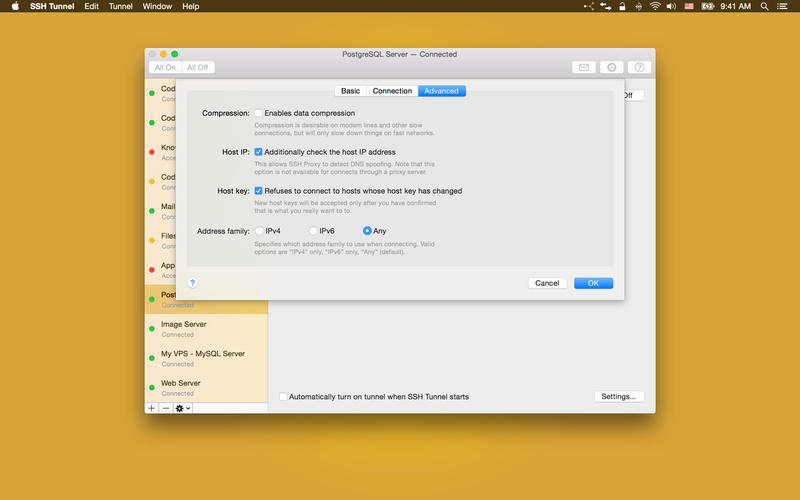Switch to the Connection tab
This screenshot has width=800, height=500.
pyautogui.click(x=392, y=91)
